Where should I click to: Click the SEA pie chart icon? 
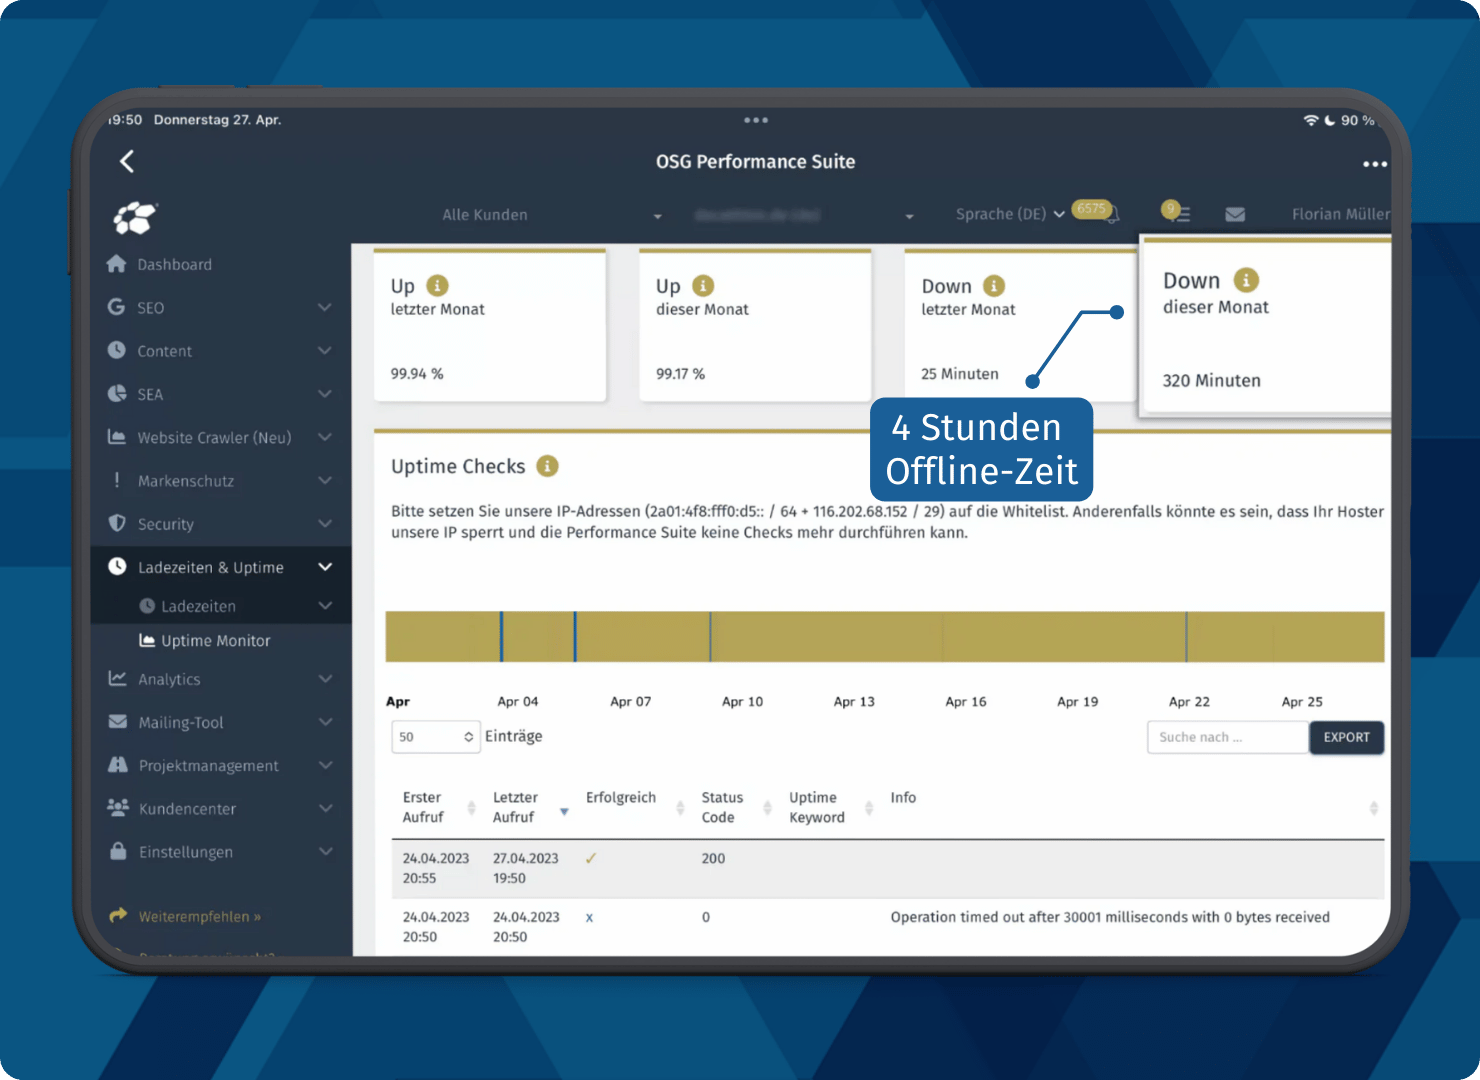tap(117, 394)
